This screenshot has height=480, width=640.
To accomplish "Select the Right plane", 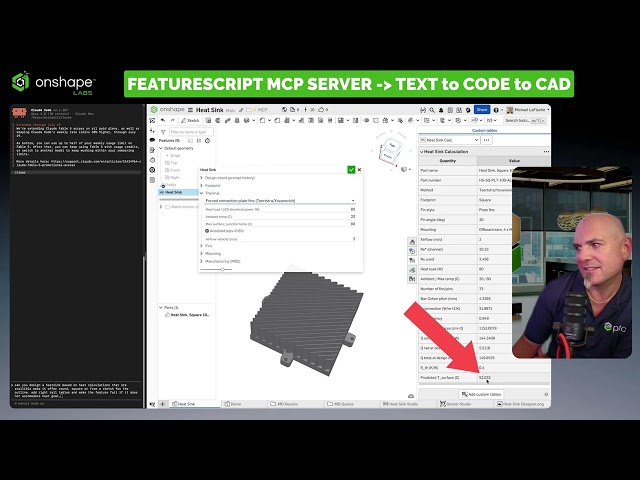I will click(x=173, y=178).
